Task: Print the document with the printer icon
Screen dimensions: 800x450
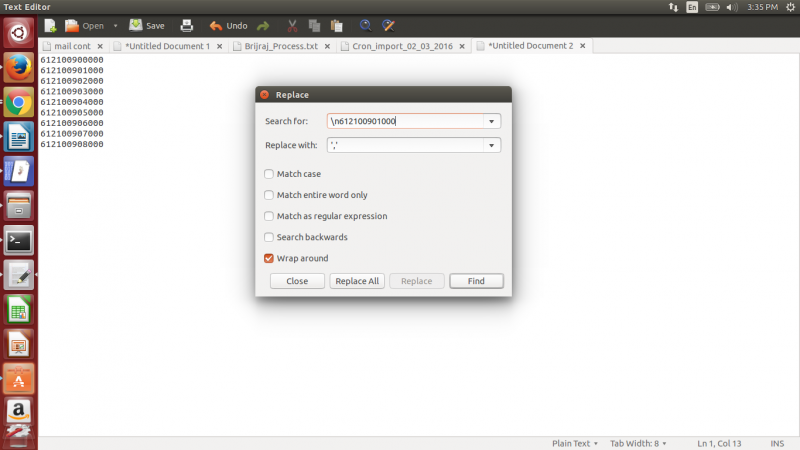Action: click(187, 26)
